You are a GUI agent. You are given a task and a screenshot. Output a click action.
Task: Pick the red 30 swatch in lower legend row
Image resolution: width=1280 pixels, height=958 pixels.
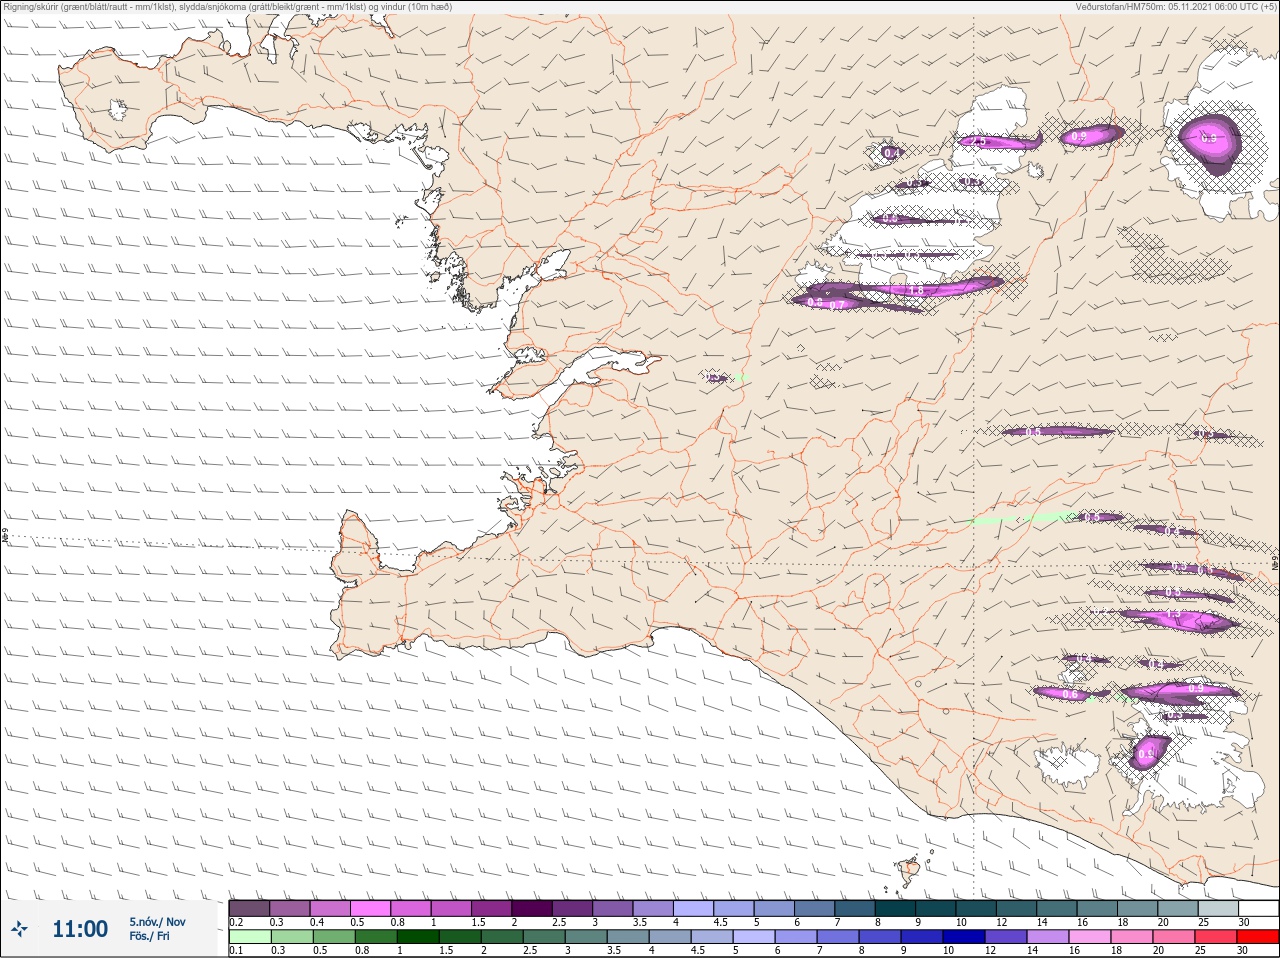[x=1258, y=937]
